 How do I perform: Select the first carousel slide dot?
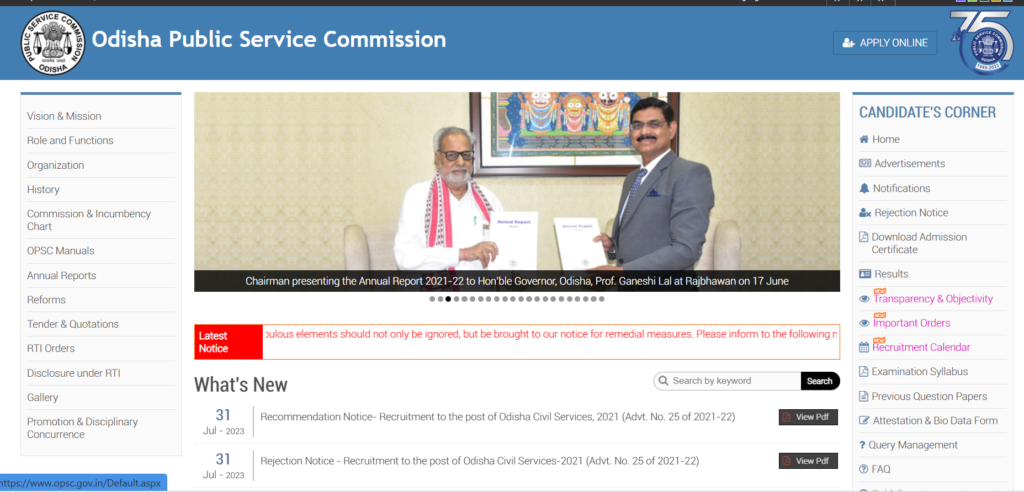432,299
